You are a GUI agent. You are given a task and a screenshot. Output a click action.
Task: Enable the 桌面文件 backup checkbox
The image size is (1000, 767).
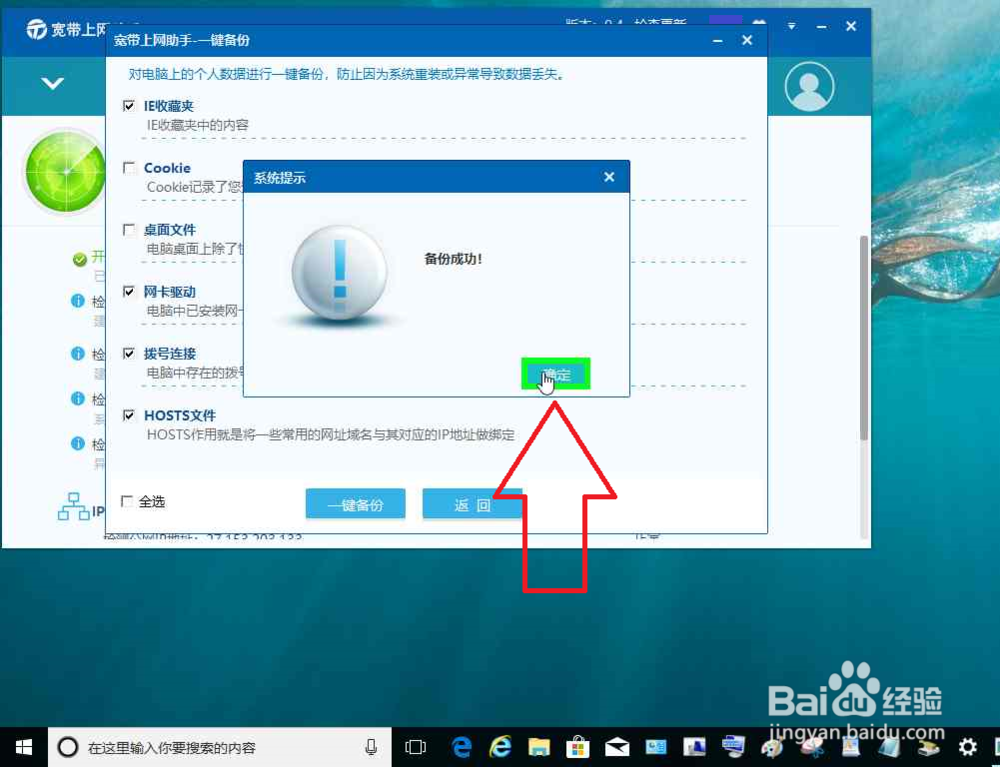pos(129,229)
